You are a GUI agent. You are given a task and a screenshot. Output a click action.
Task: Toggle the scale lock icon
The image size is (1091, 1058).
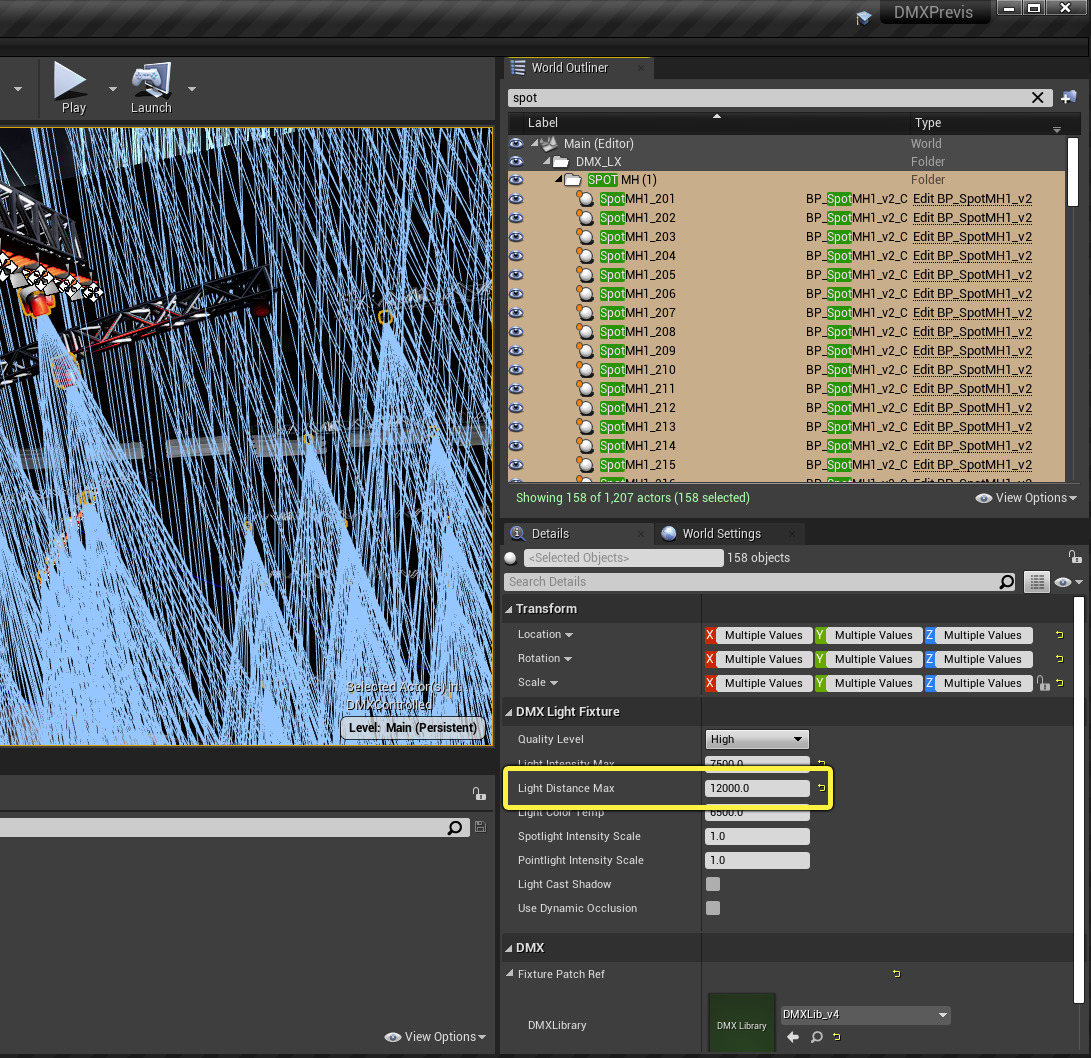pyautogui.click(x=1043, y=684)
